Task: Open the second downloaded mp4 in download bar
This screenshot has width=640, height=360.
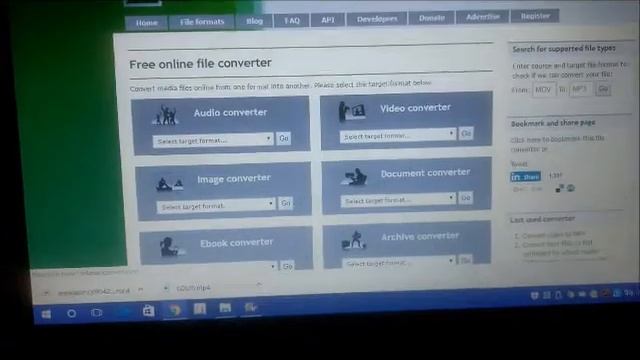Action: pyautogui.click(x=193, y=288)
